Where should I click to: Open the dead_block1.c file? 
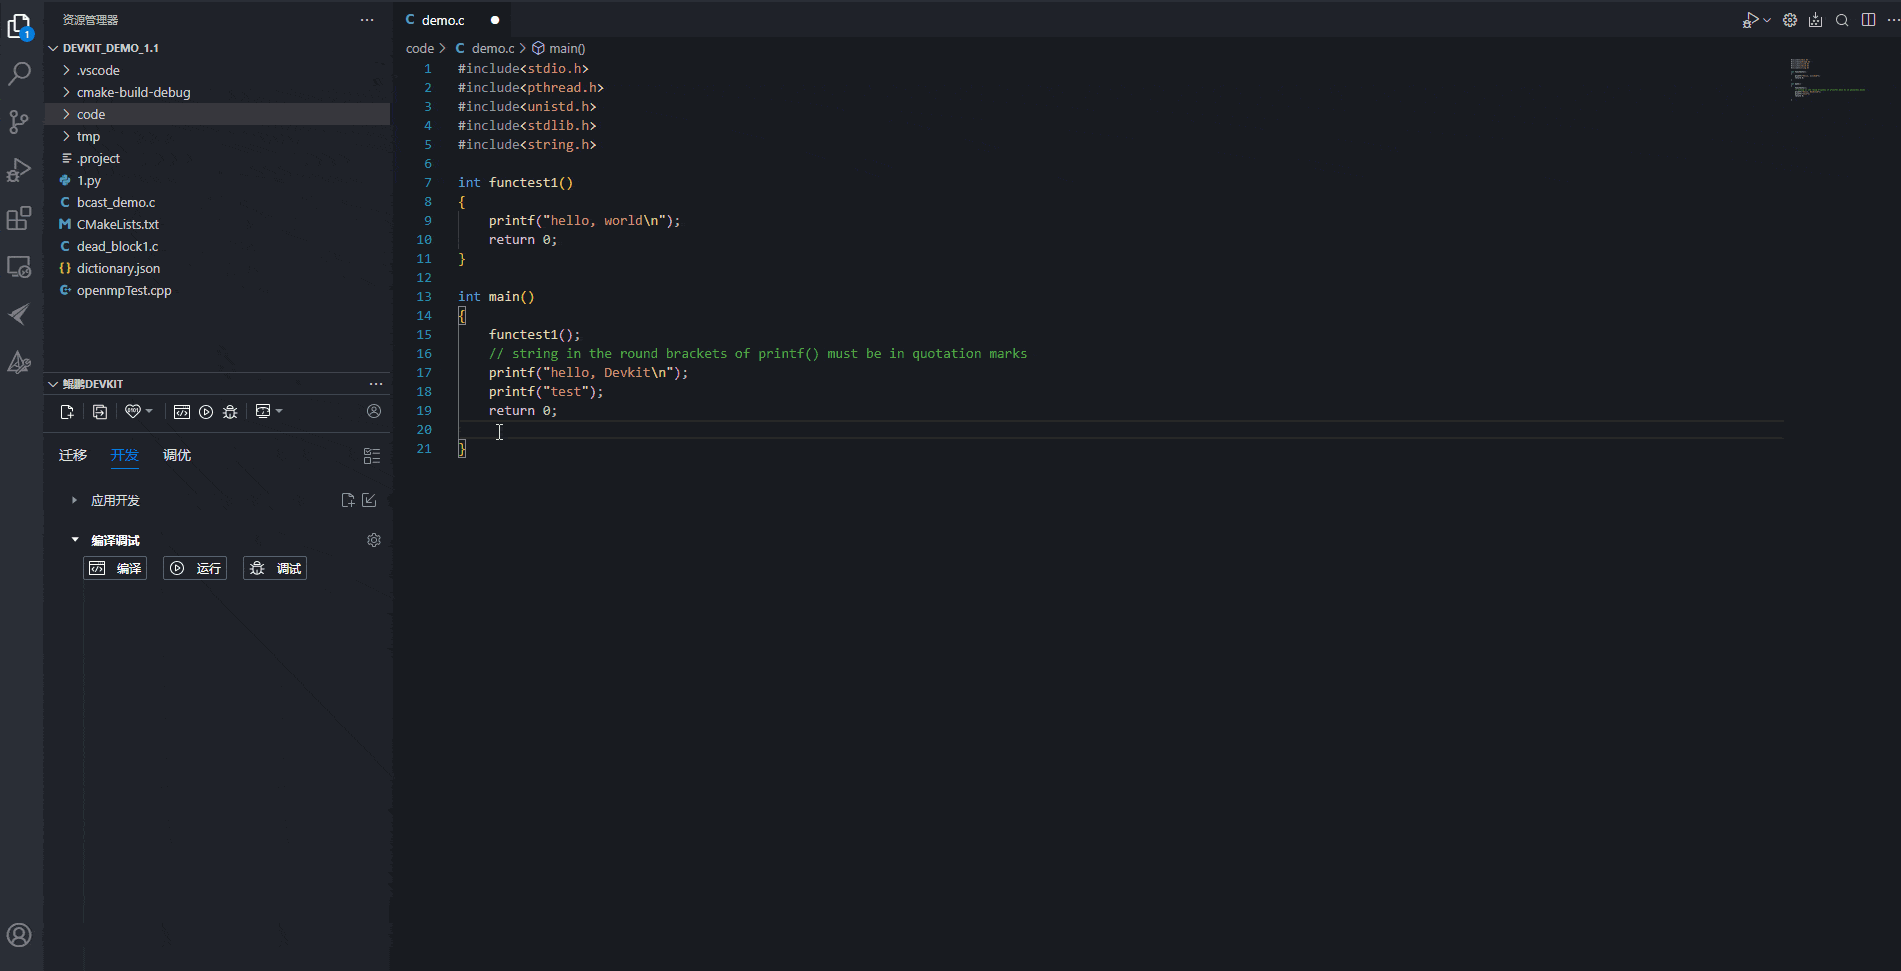[x=217, y=246]
